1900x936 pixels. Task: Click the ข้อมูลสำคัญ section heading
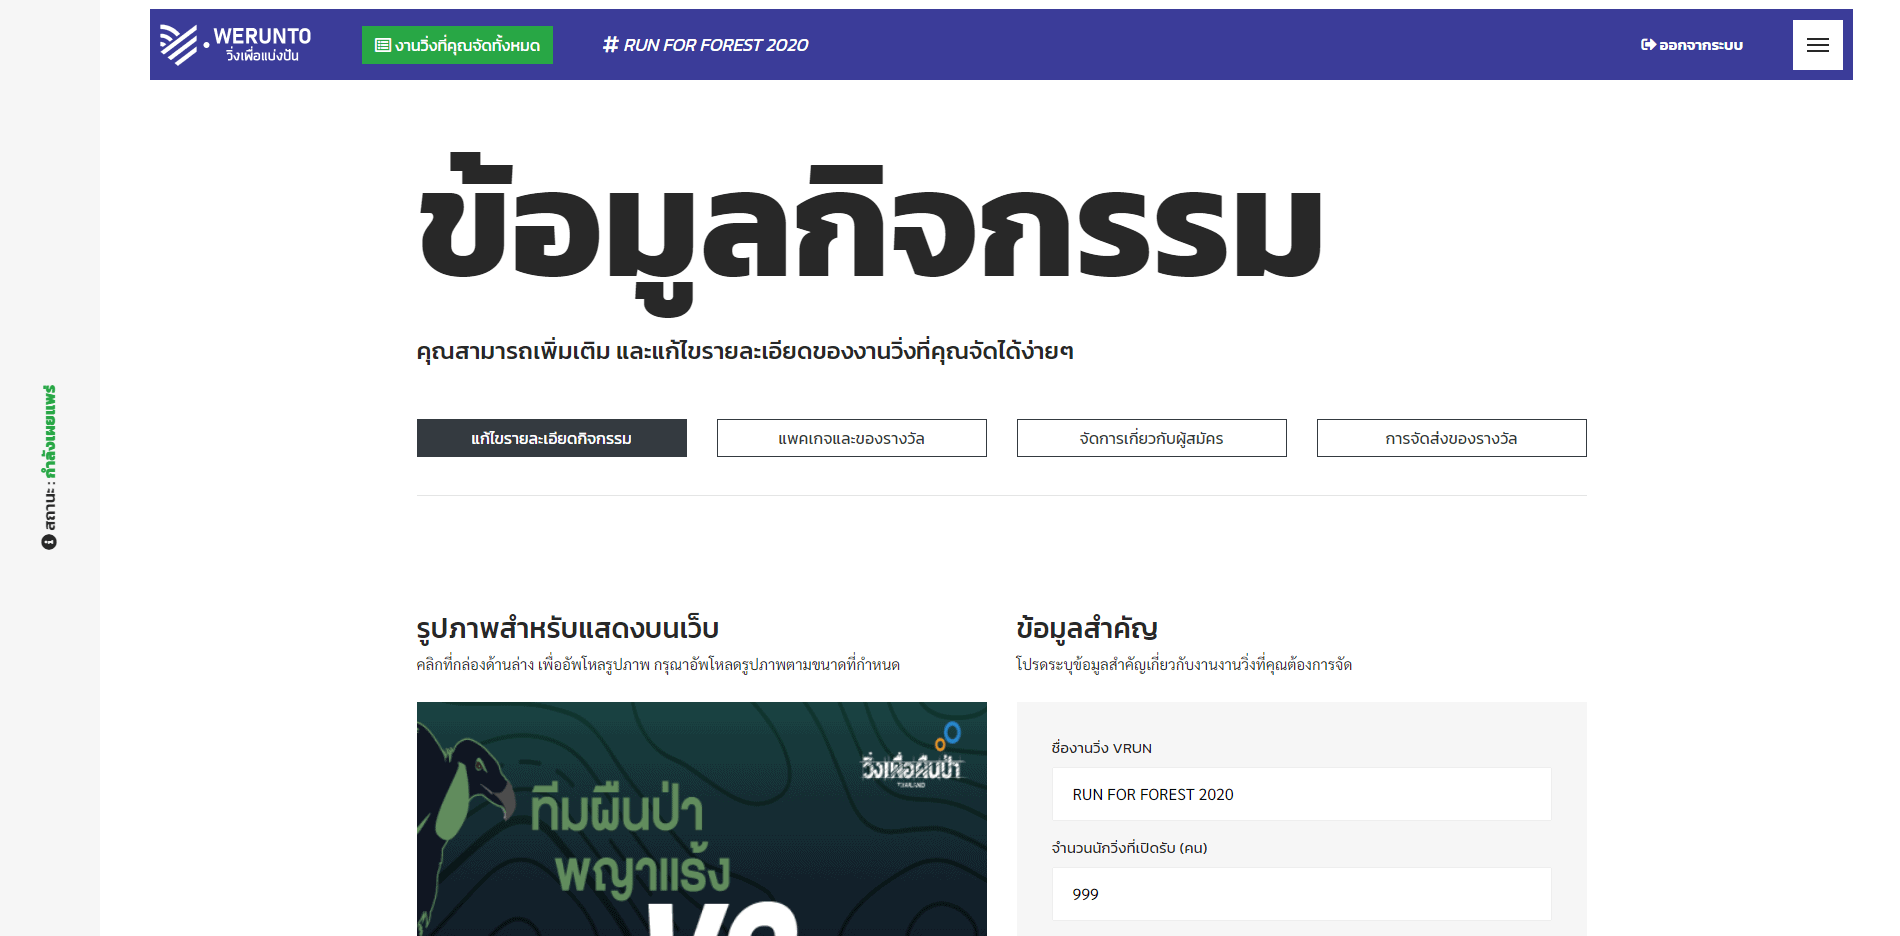1087,628
